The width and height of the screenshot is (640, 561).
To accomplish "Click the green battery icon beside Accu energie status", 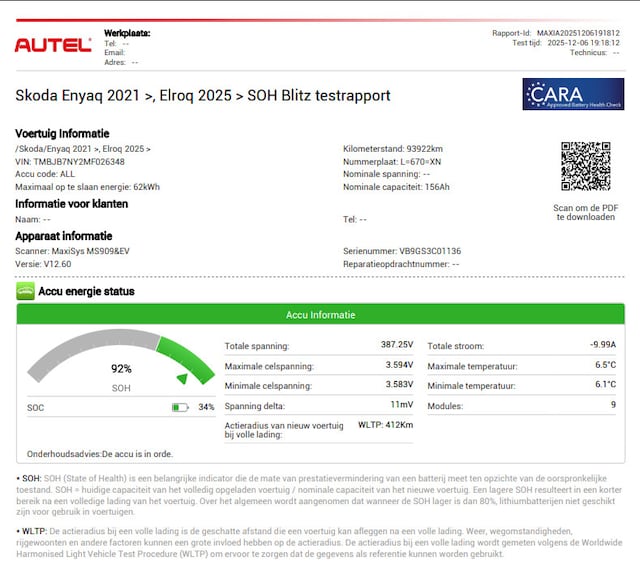I will click(25, 291).
